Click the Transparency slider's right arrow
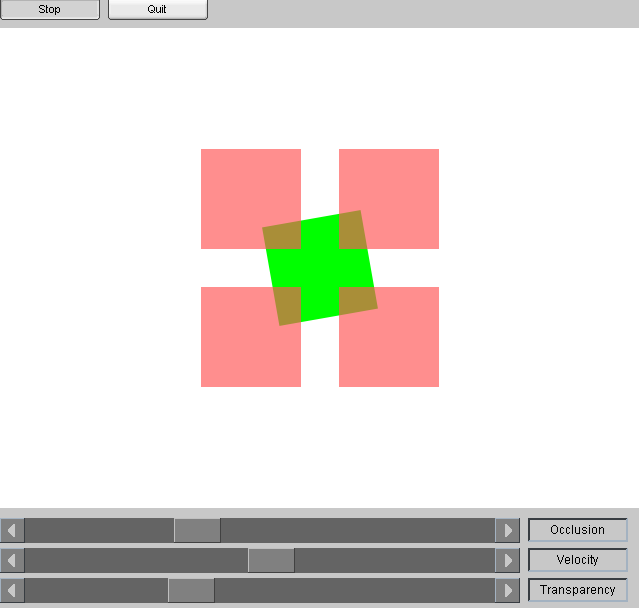 point(507,590)
